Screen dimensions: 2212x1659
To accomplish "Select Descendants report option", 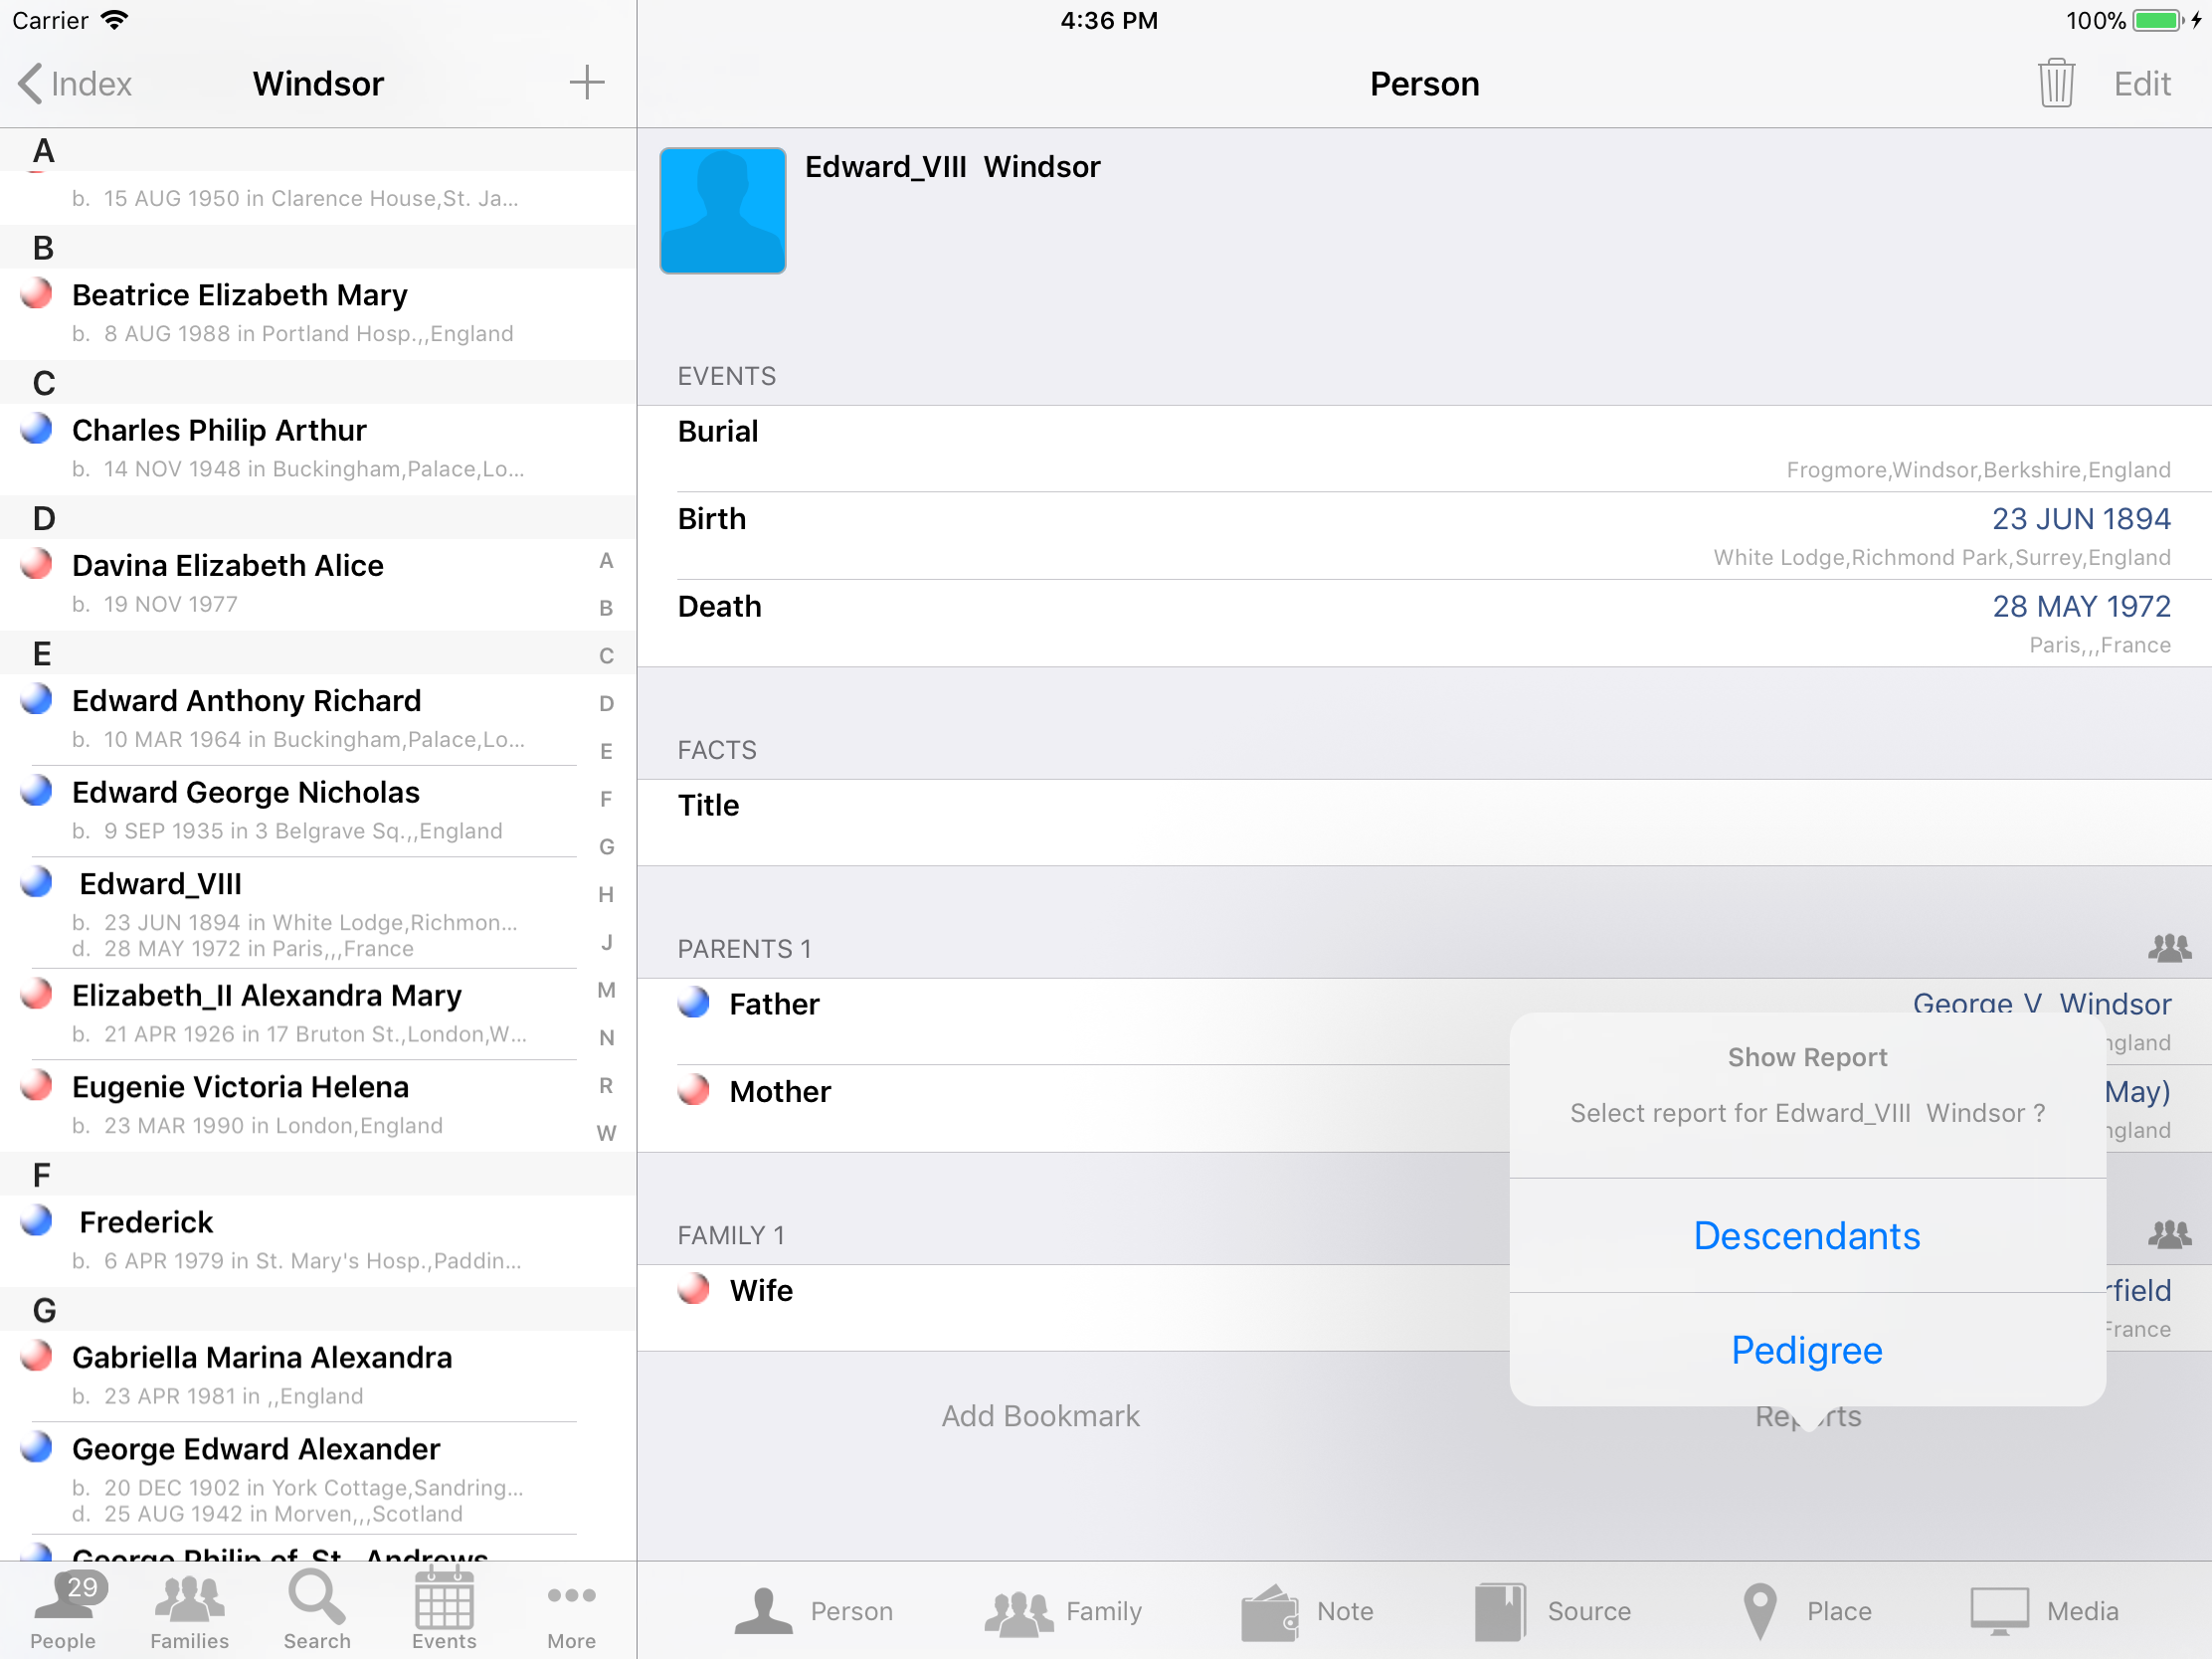I will pos(1806,1236).
